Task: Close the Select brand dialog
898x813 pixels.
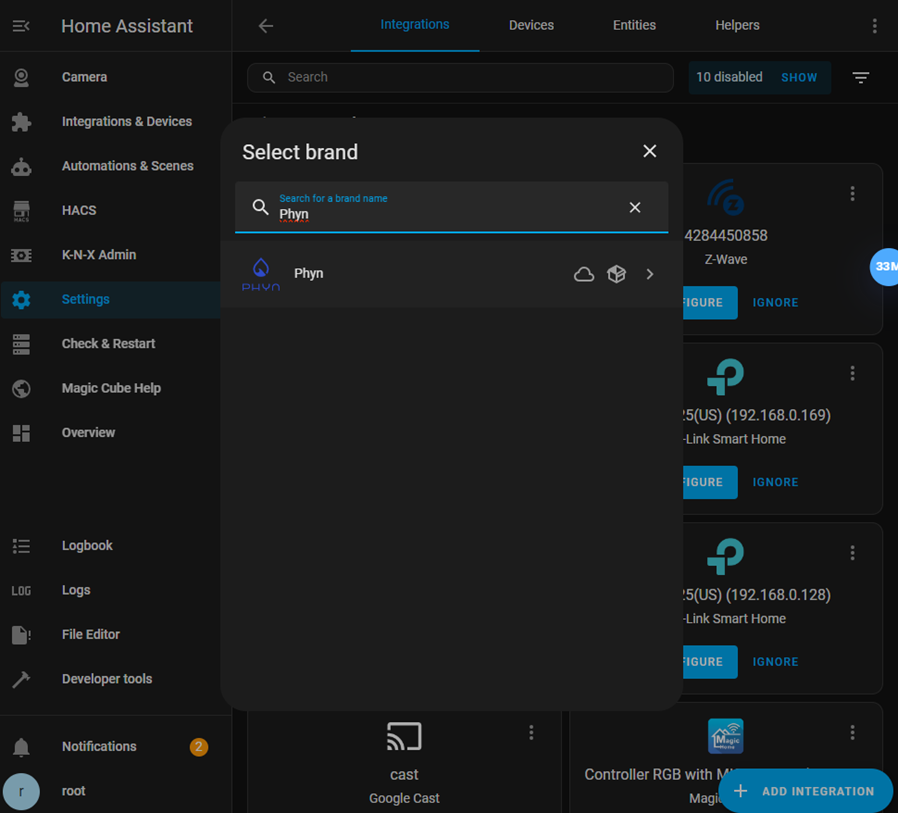Action: click(x=649, y=151)
